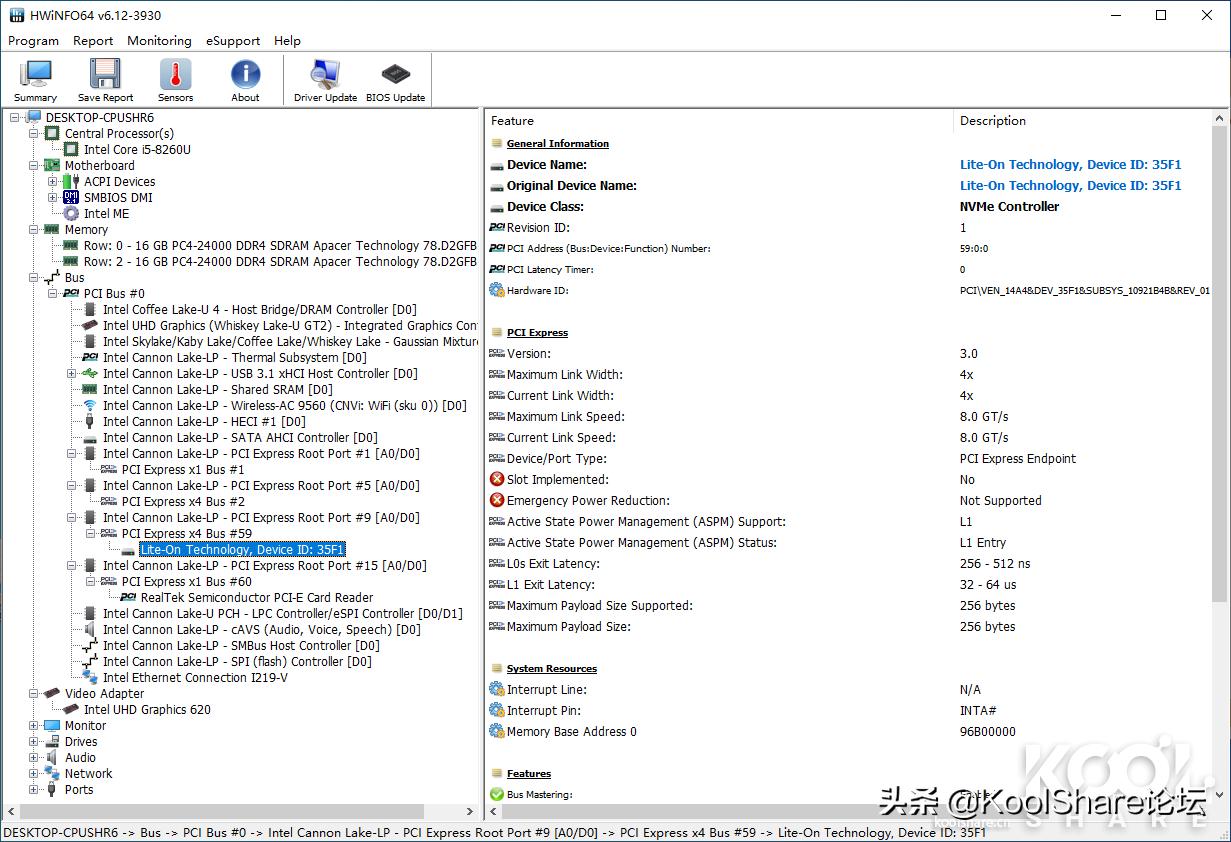Launch Sensors monitoring via thermometer icon

[x=175, y=75]
